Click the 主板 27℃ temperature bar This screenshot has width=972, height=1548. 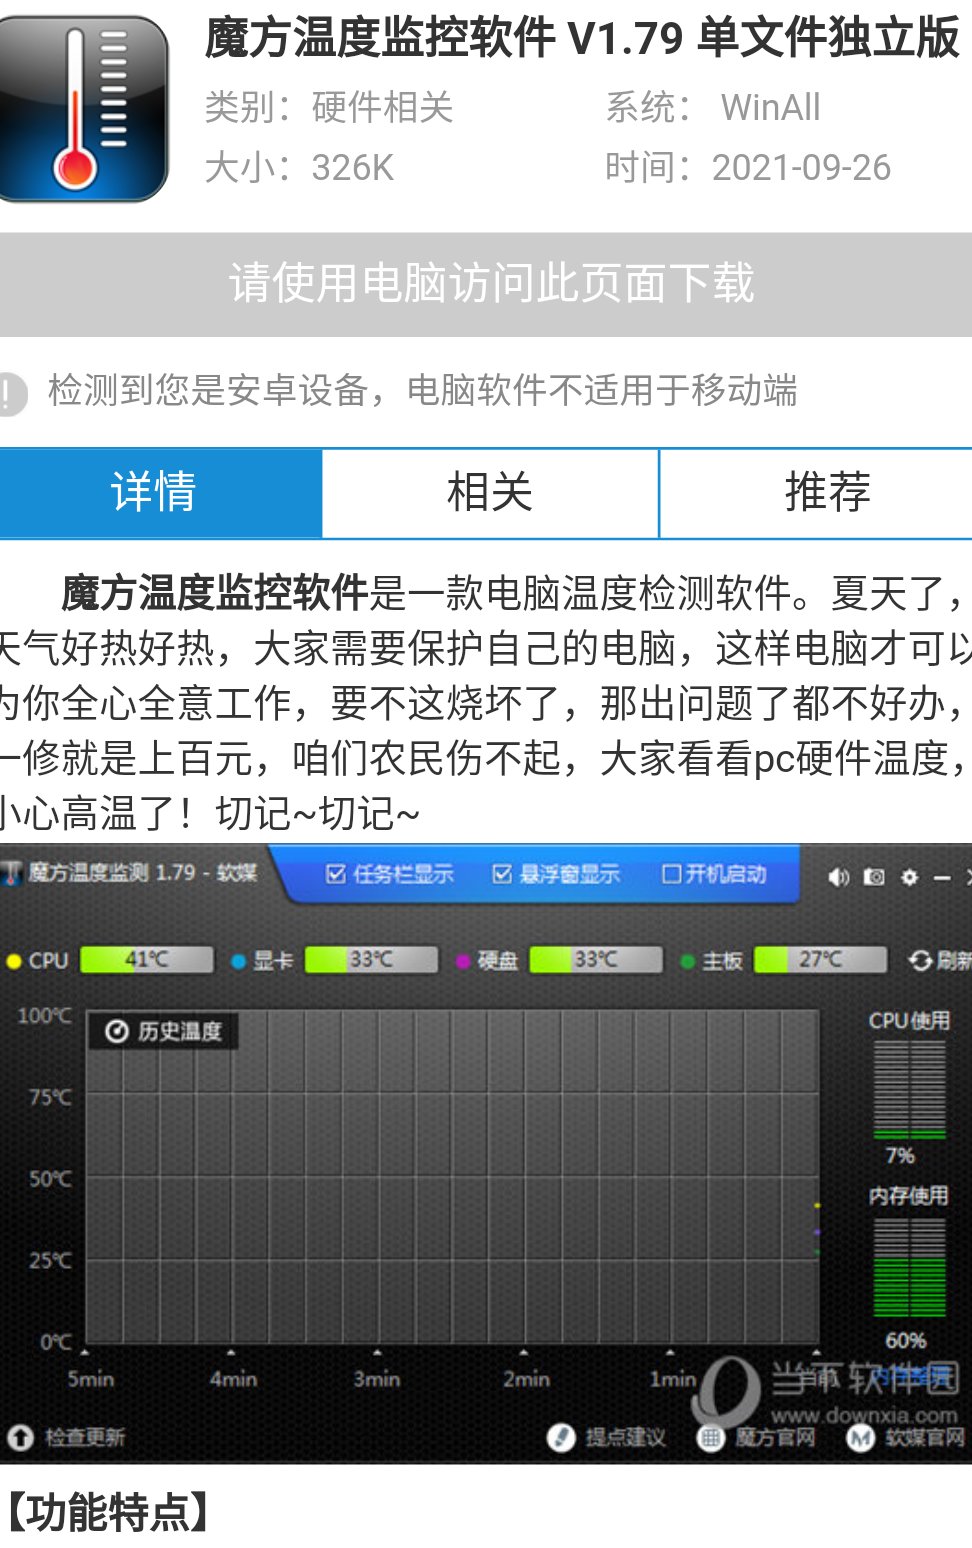tap(820, 960)
